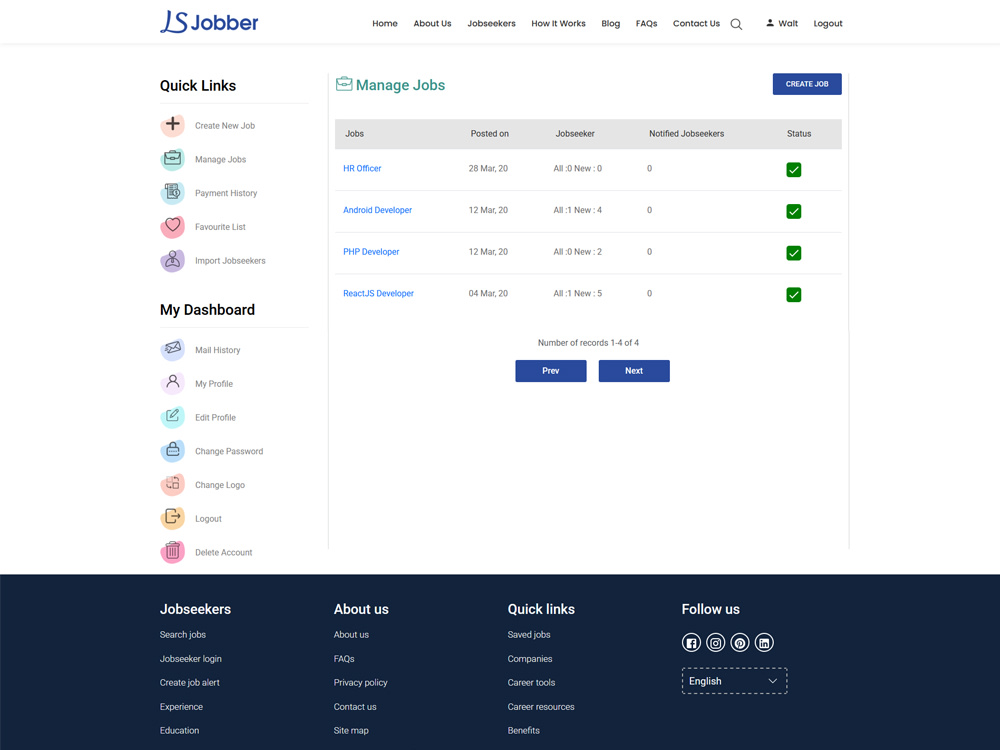Click the My Profile person icon

173,383
